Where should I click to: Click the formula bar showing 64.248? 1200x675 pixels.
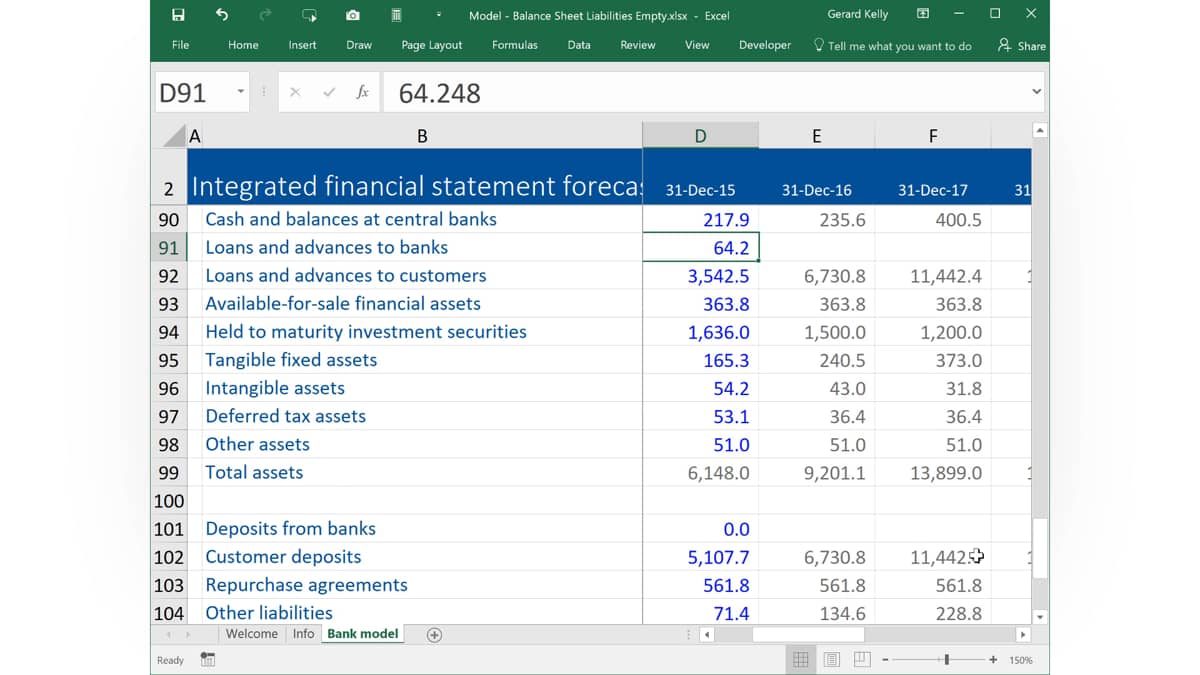click(704, 92)
